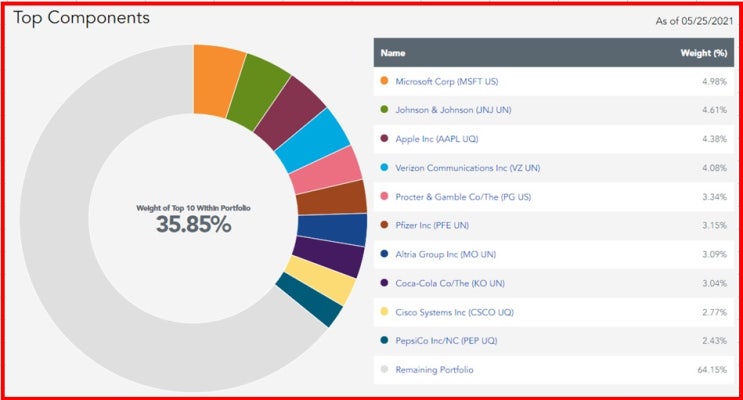Select the yellow donut chart slice
The width and height of the screenshot is (743, 400).
(x=321, y=281)
